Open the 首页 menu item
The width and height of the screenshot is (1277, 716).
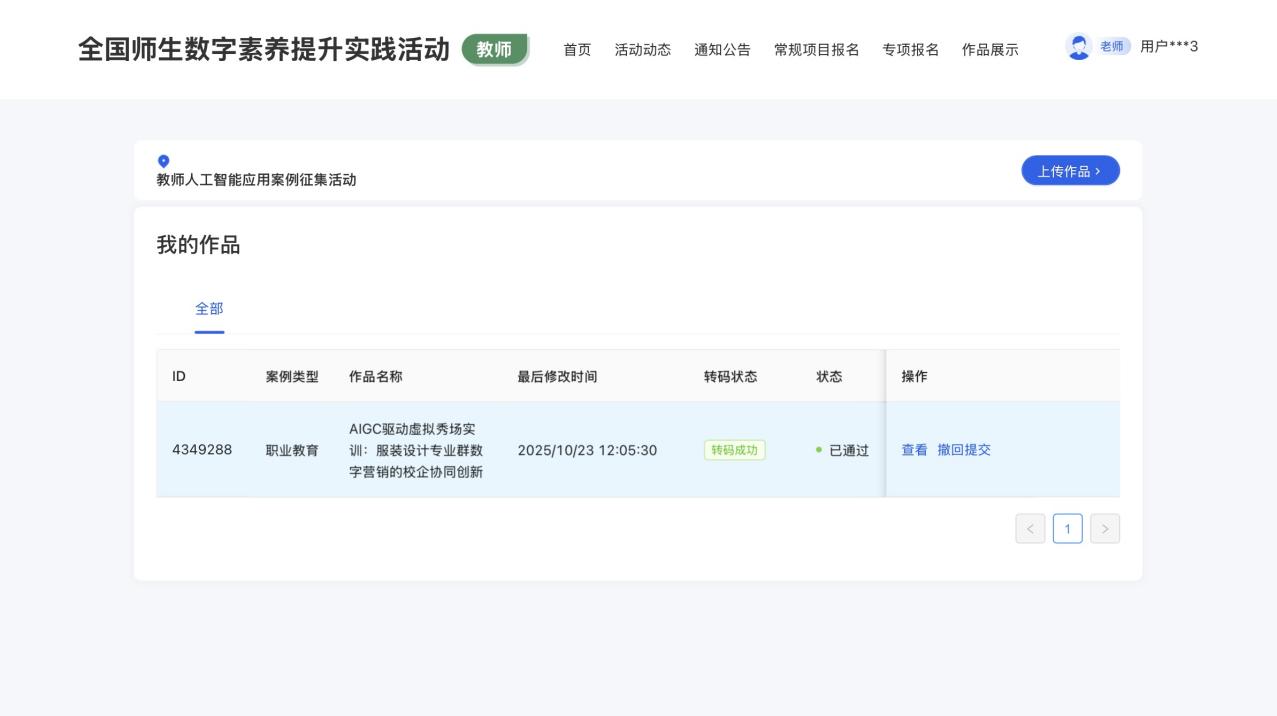click(577, 50)
